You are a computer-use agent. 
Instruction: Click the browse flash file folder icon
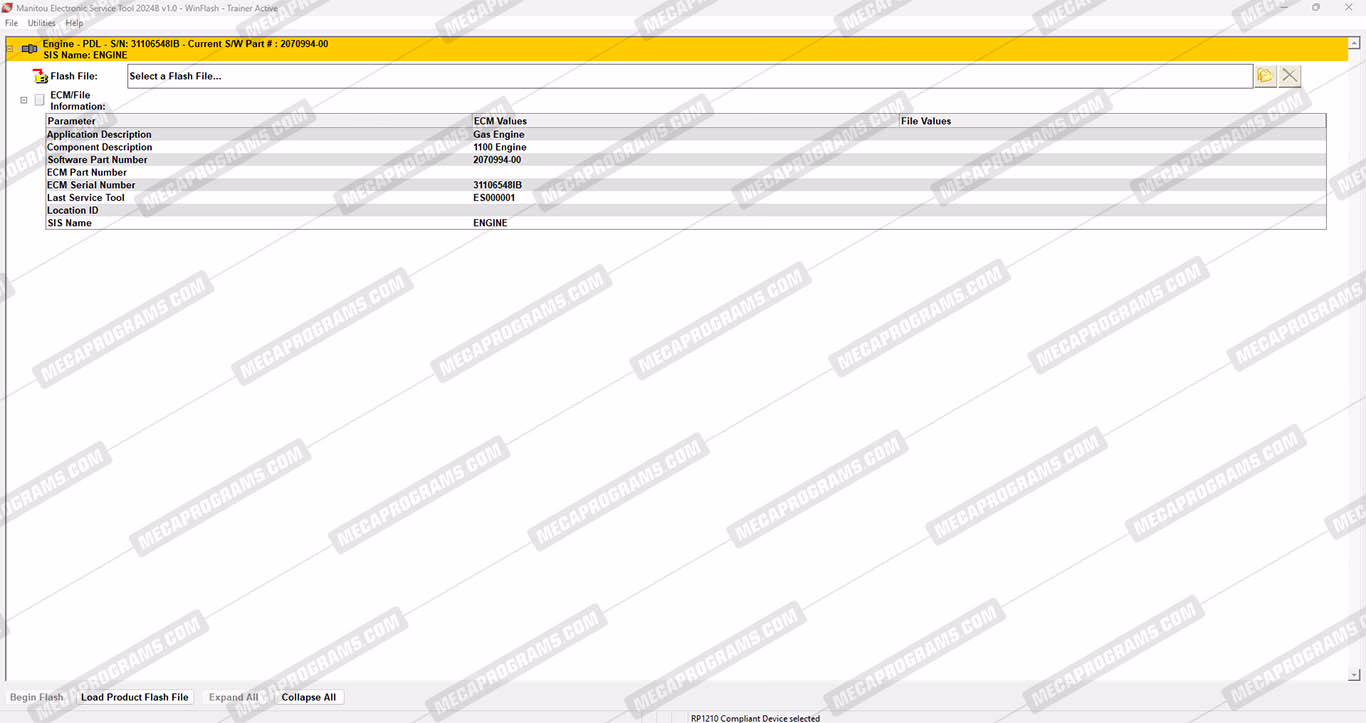pos(1265,76)
